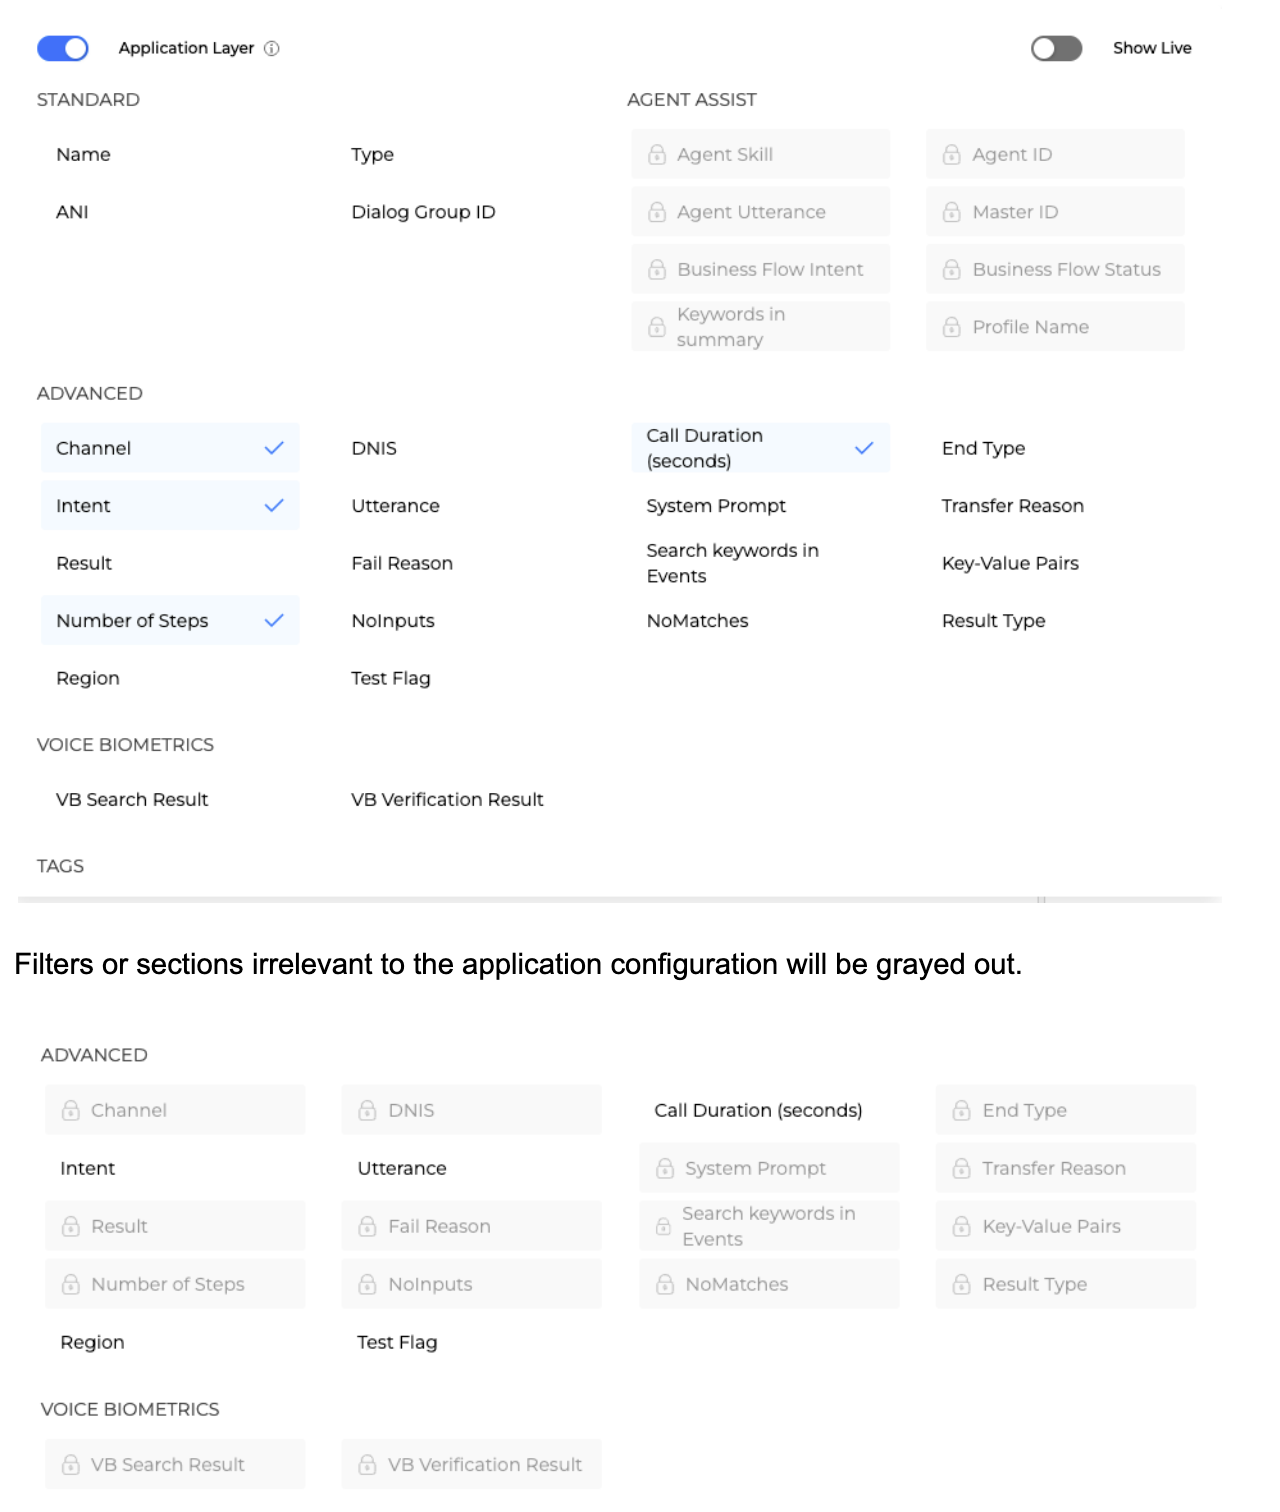Screen dimensions: 1280x1512
Task: Click the lock icon beside Master ID
Action: click(952, 212)
